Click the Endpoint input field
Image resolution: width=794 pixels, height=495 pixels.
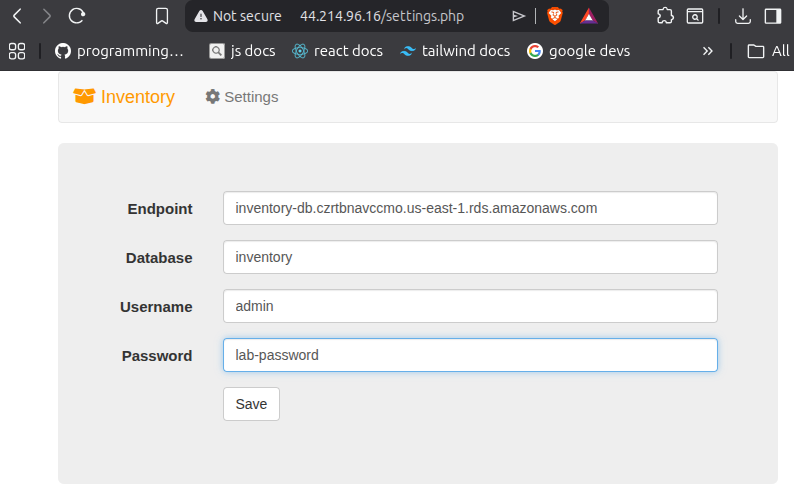(470, 208)
